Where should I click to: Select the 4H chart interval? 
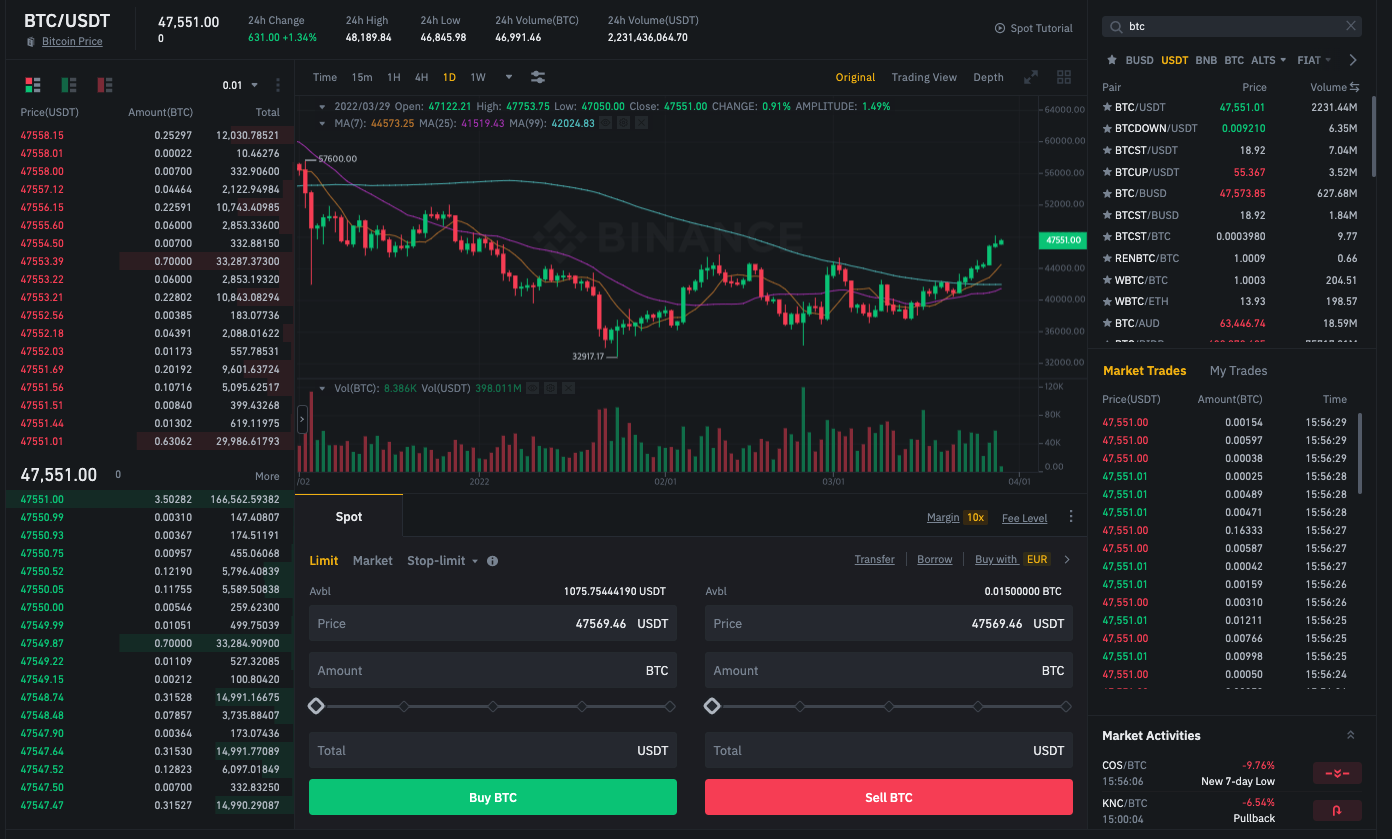coord(422,77)
